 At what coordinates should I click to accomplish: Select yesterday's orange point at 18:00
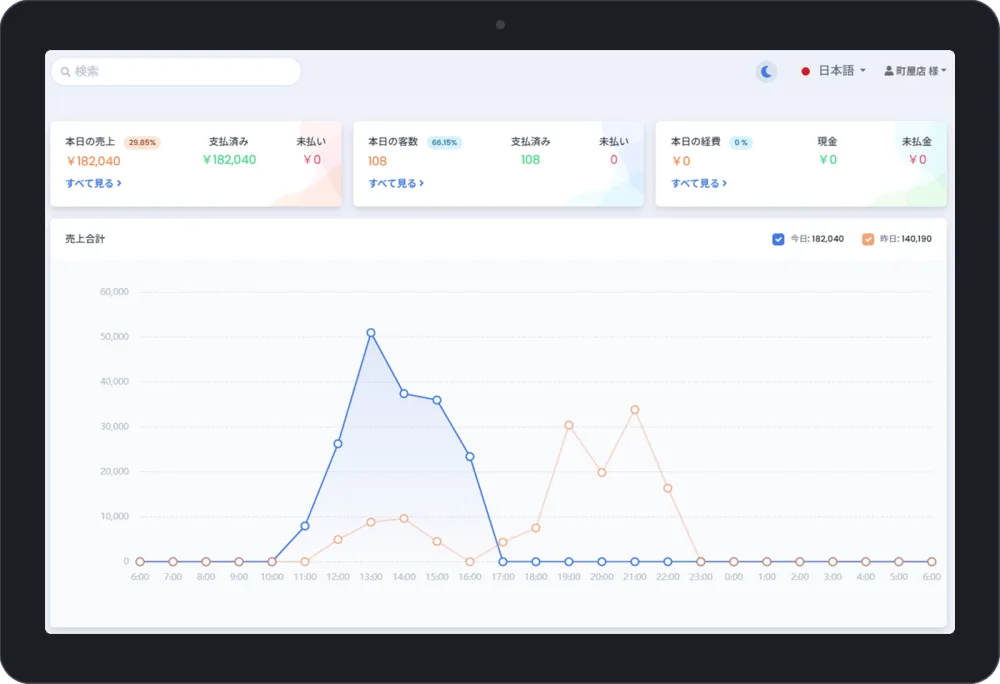pos(536,528)
